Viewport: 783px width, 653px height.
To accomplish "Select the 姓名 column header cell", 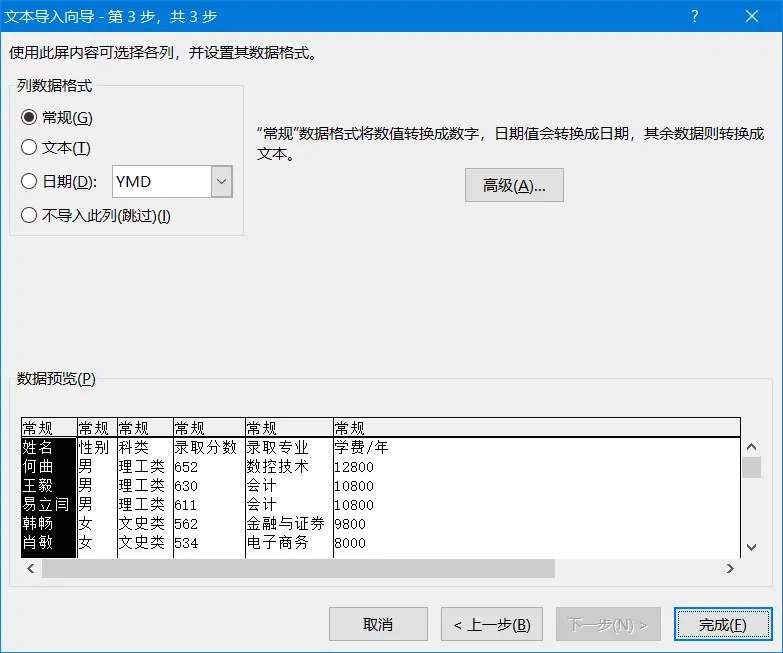I will [x=37, y=447].
